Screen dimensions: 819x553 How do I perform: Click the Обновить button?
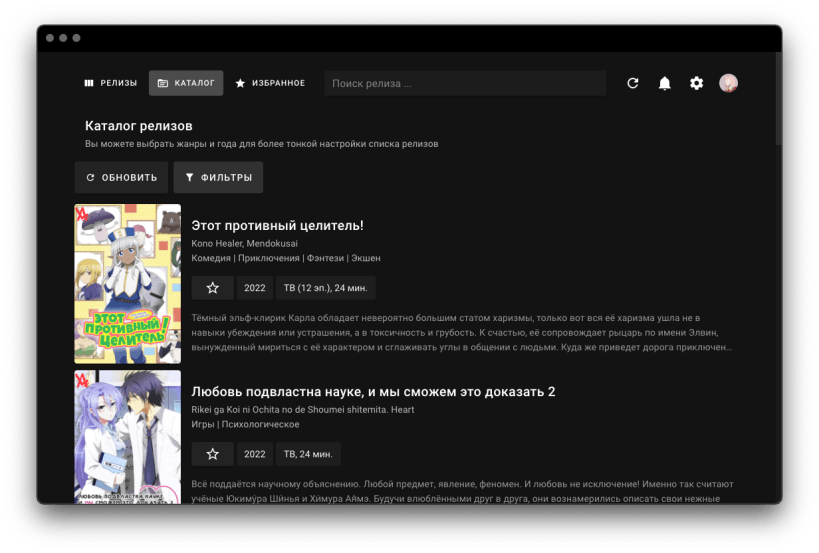pyautogui.click(x=121, y=178)
